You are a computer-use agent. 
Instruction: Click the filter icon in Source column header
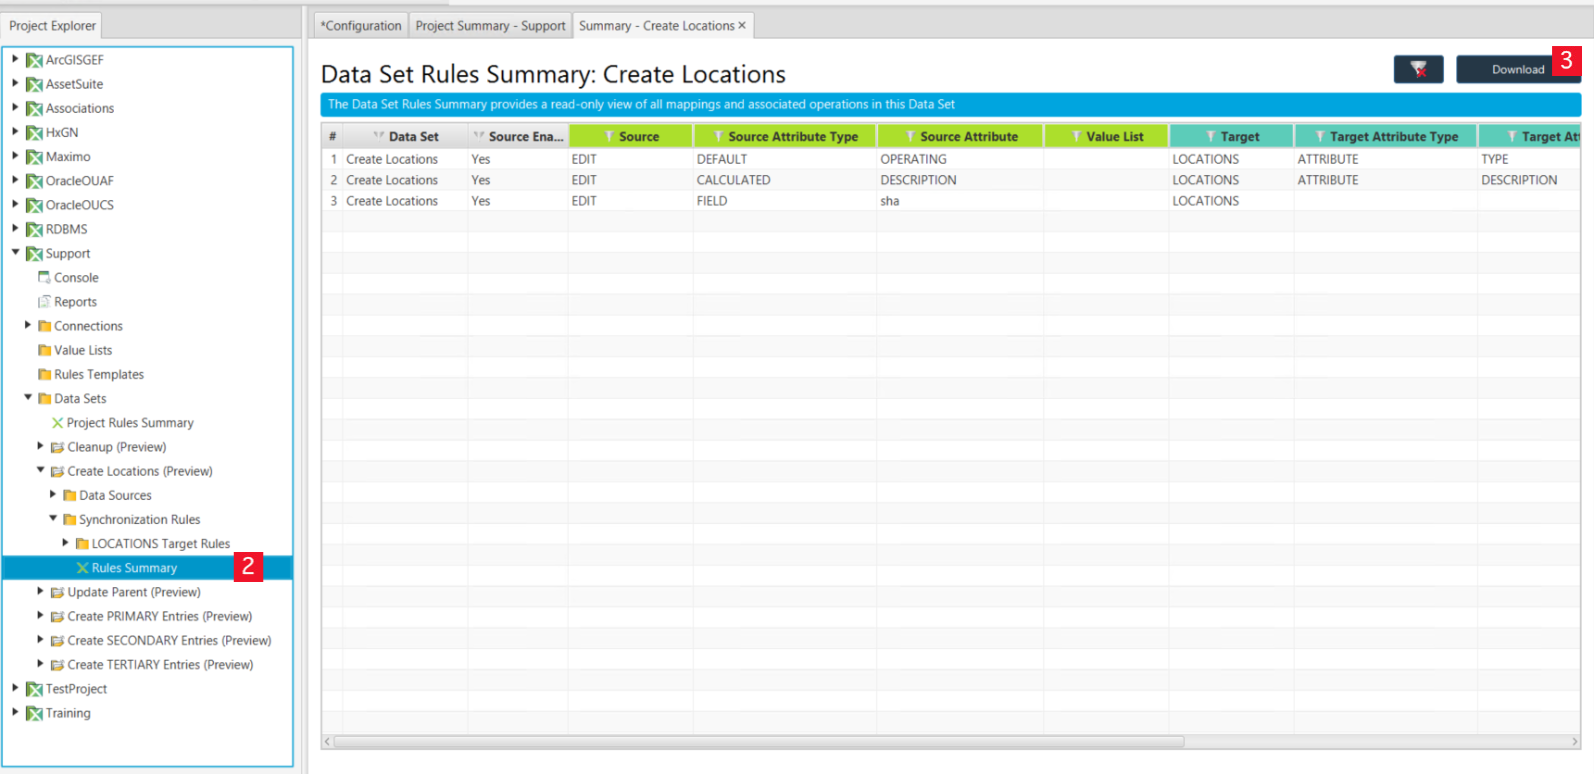click(609, 137)
